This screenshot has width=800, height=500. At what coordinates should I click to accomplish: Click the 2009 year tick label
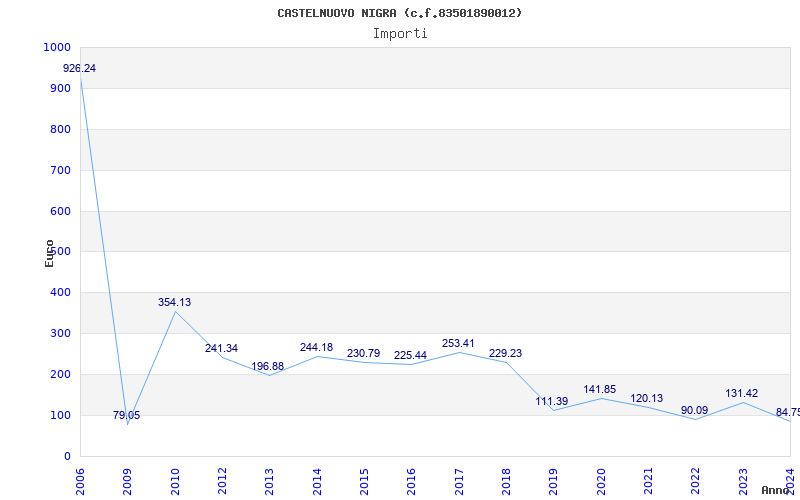pyautogui.click(x=128, y=481)
